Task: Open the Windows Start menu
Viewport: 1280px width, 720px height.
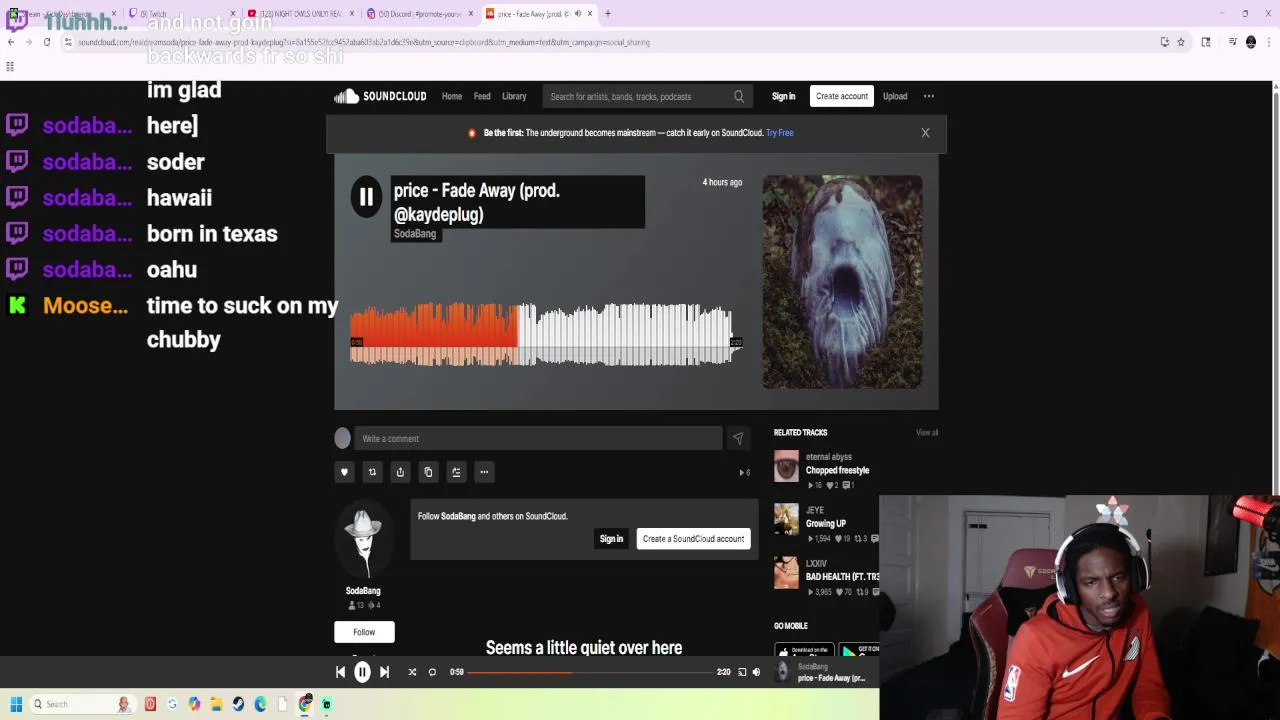Action: [x=16, y=704]
